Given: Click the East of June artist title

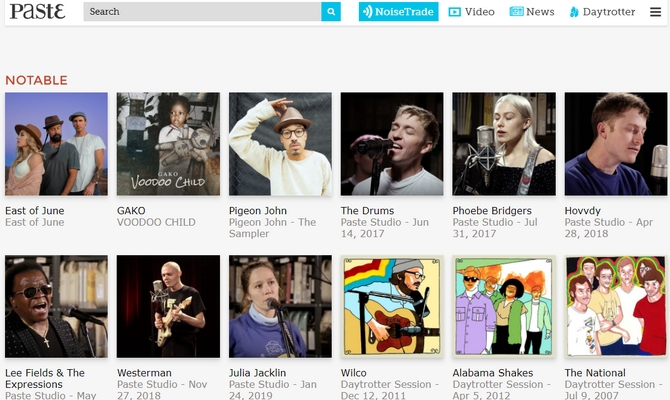Looking at the screenshot, I should click(35, 211).
